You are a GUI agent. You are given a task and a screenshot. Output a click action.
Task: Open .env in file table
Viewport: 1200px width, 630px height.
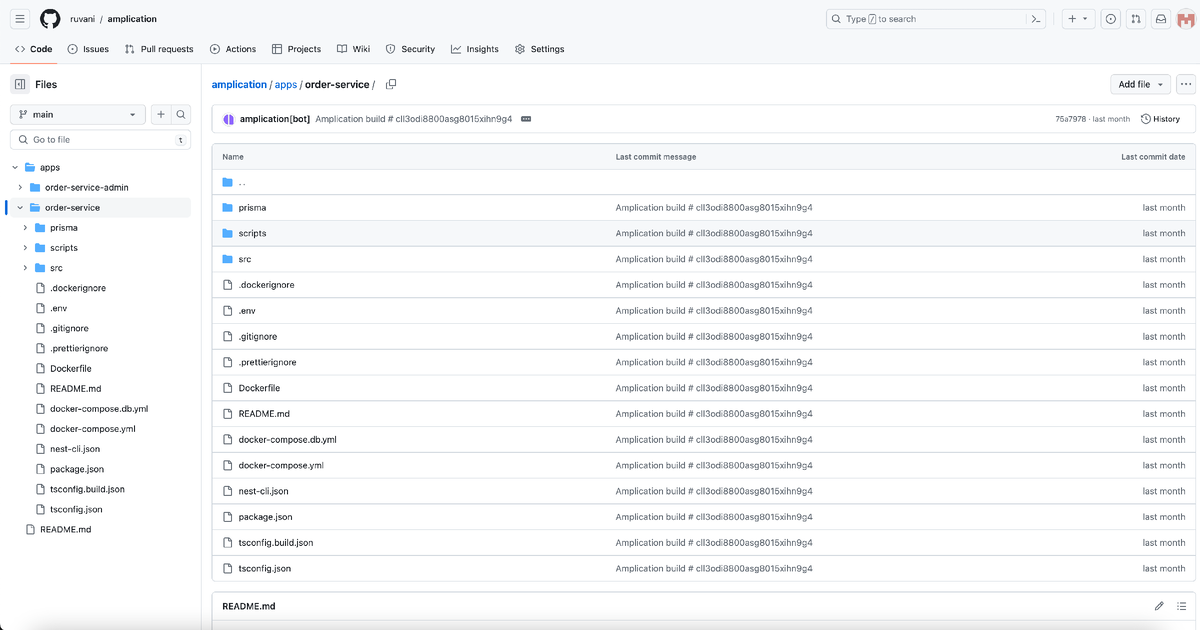[247, 311]
